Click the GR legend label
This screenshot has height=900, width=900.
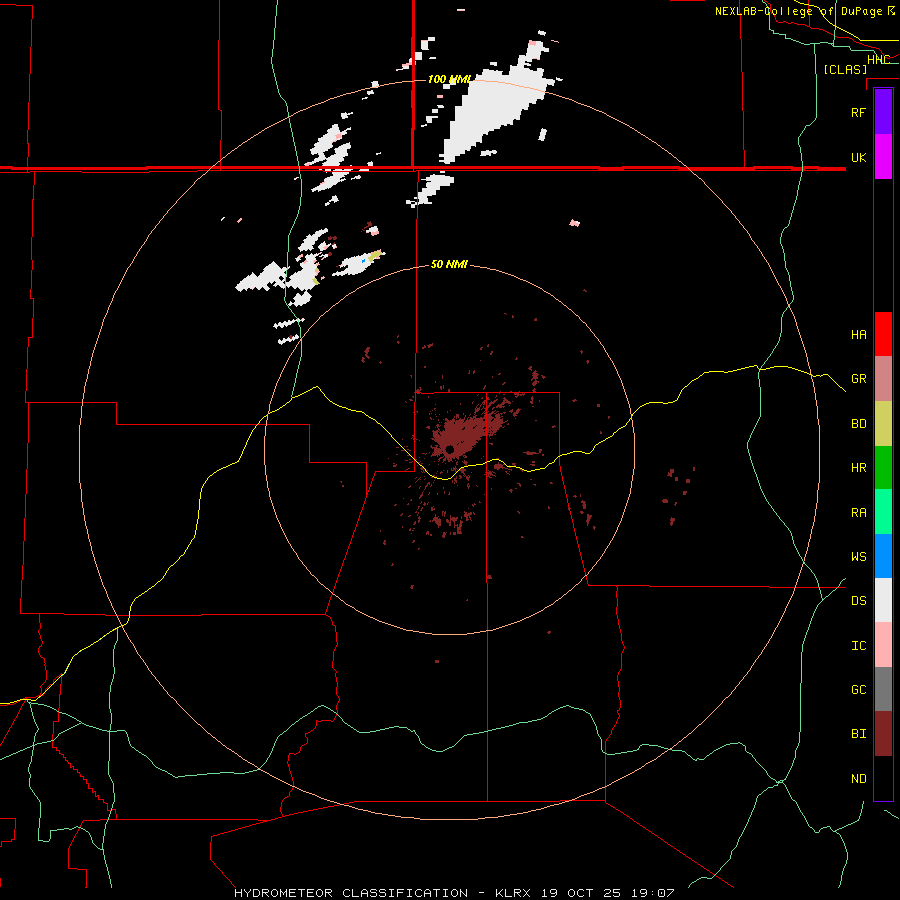point(858,379)
